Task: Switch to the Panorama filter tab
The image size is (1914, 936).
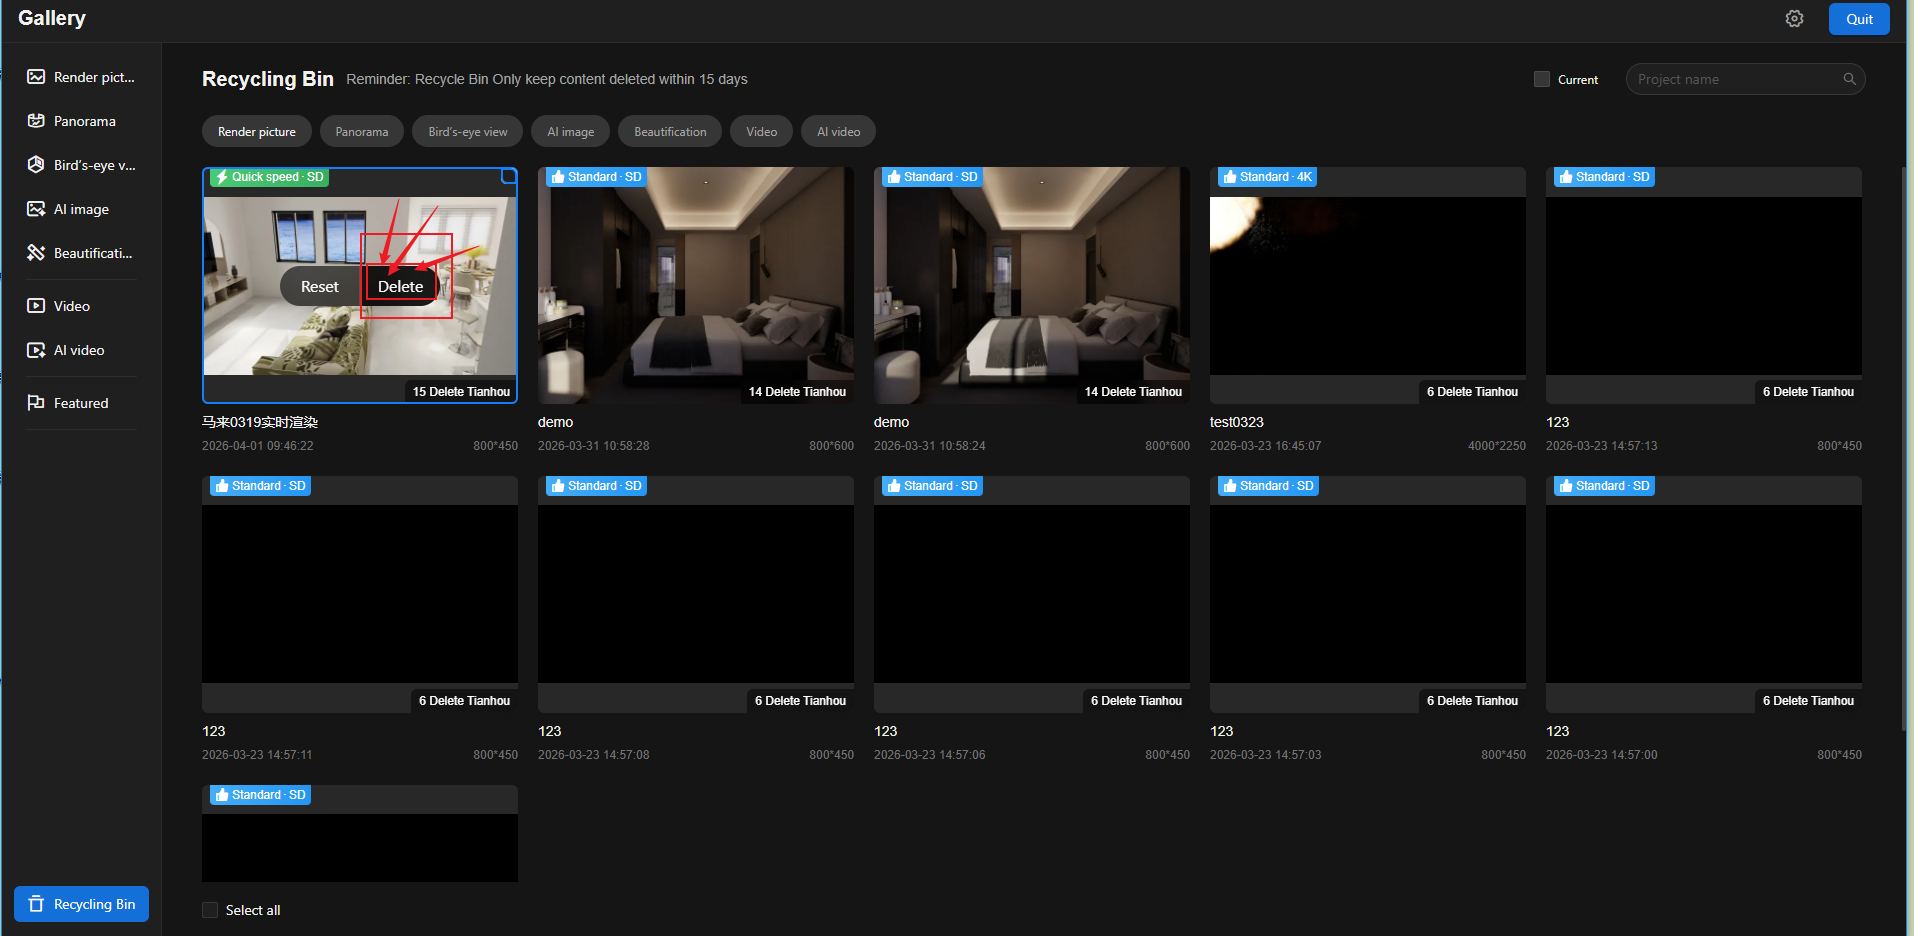Action: [361, 132]
